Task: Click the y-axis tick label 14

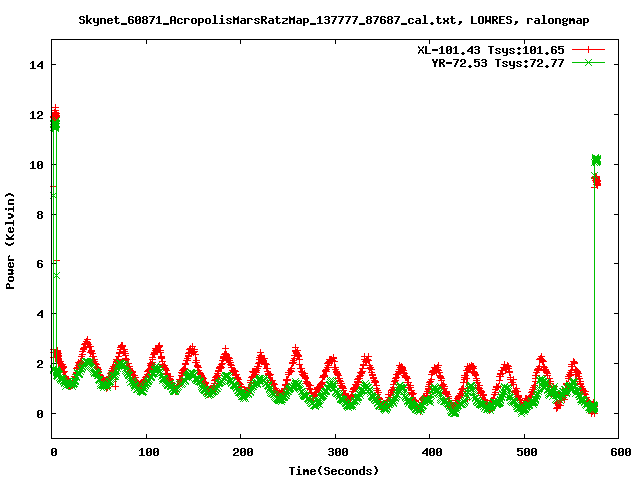Action: pos(36,65)
